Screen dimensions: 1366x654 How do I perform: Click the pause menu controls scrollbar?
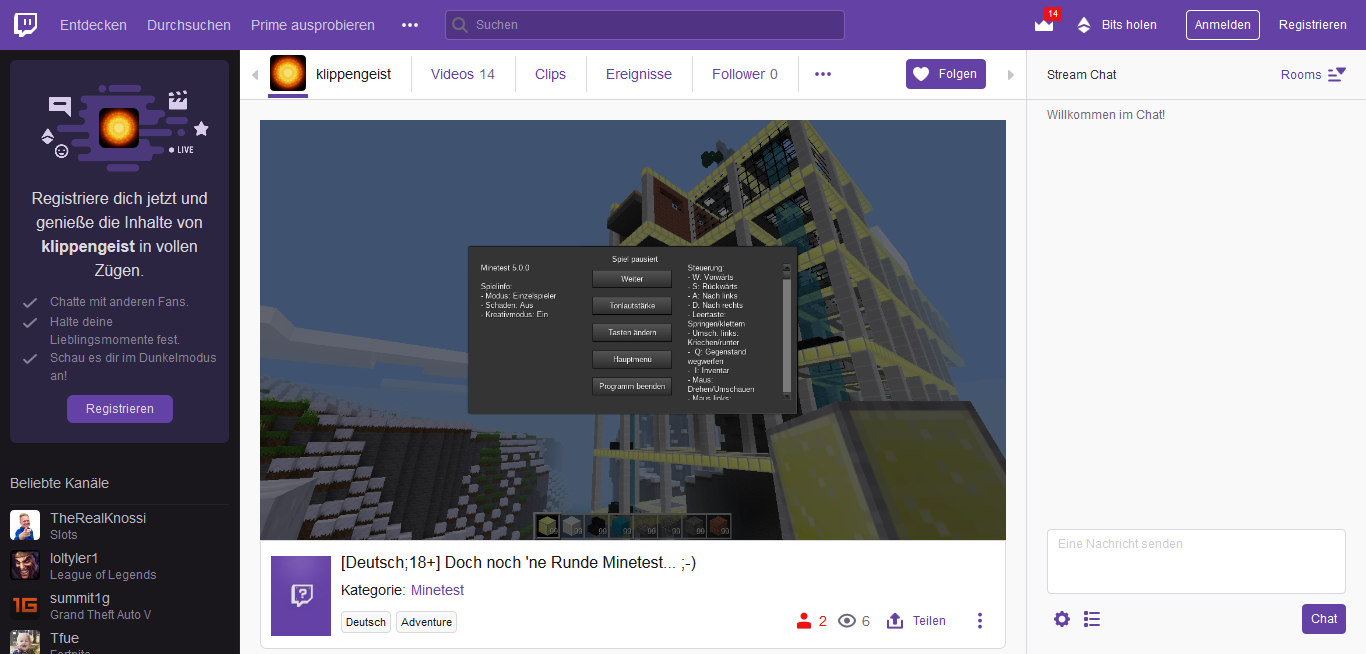point(786,332)
